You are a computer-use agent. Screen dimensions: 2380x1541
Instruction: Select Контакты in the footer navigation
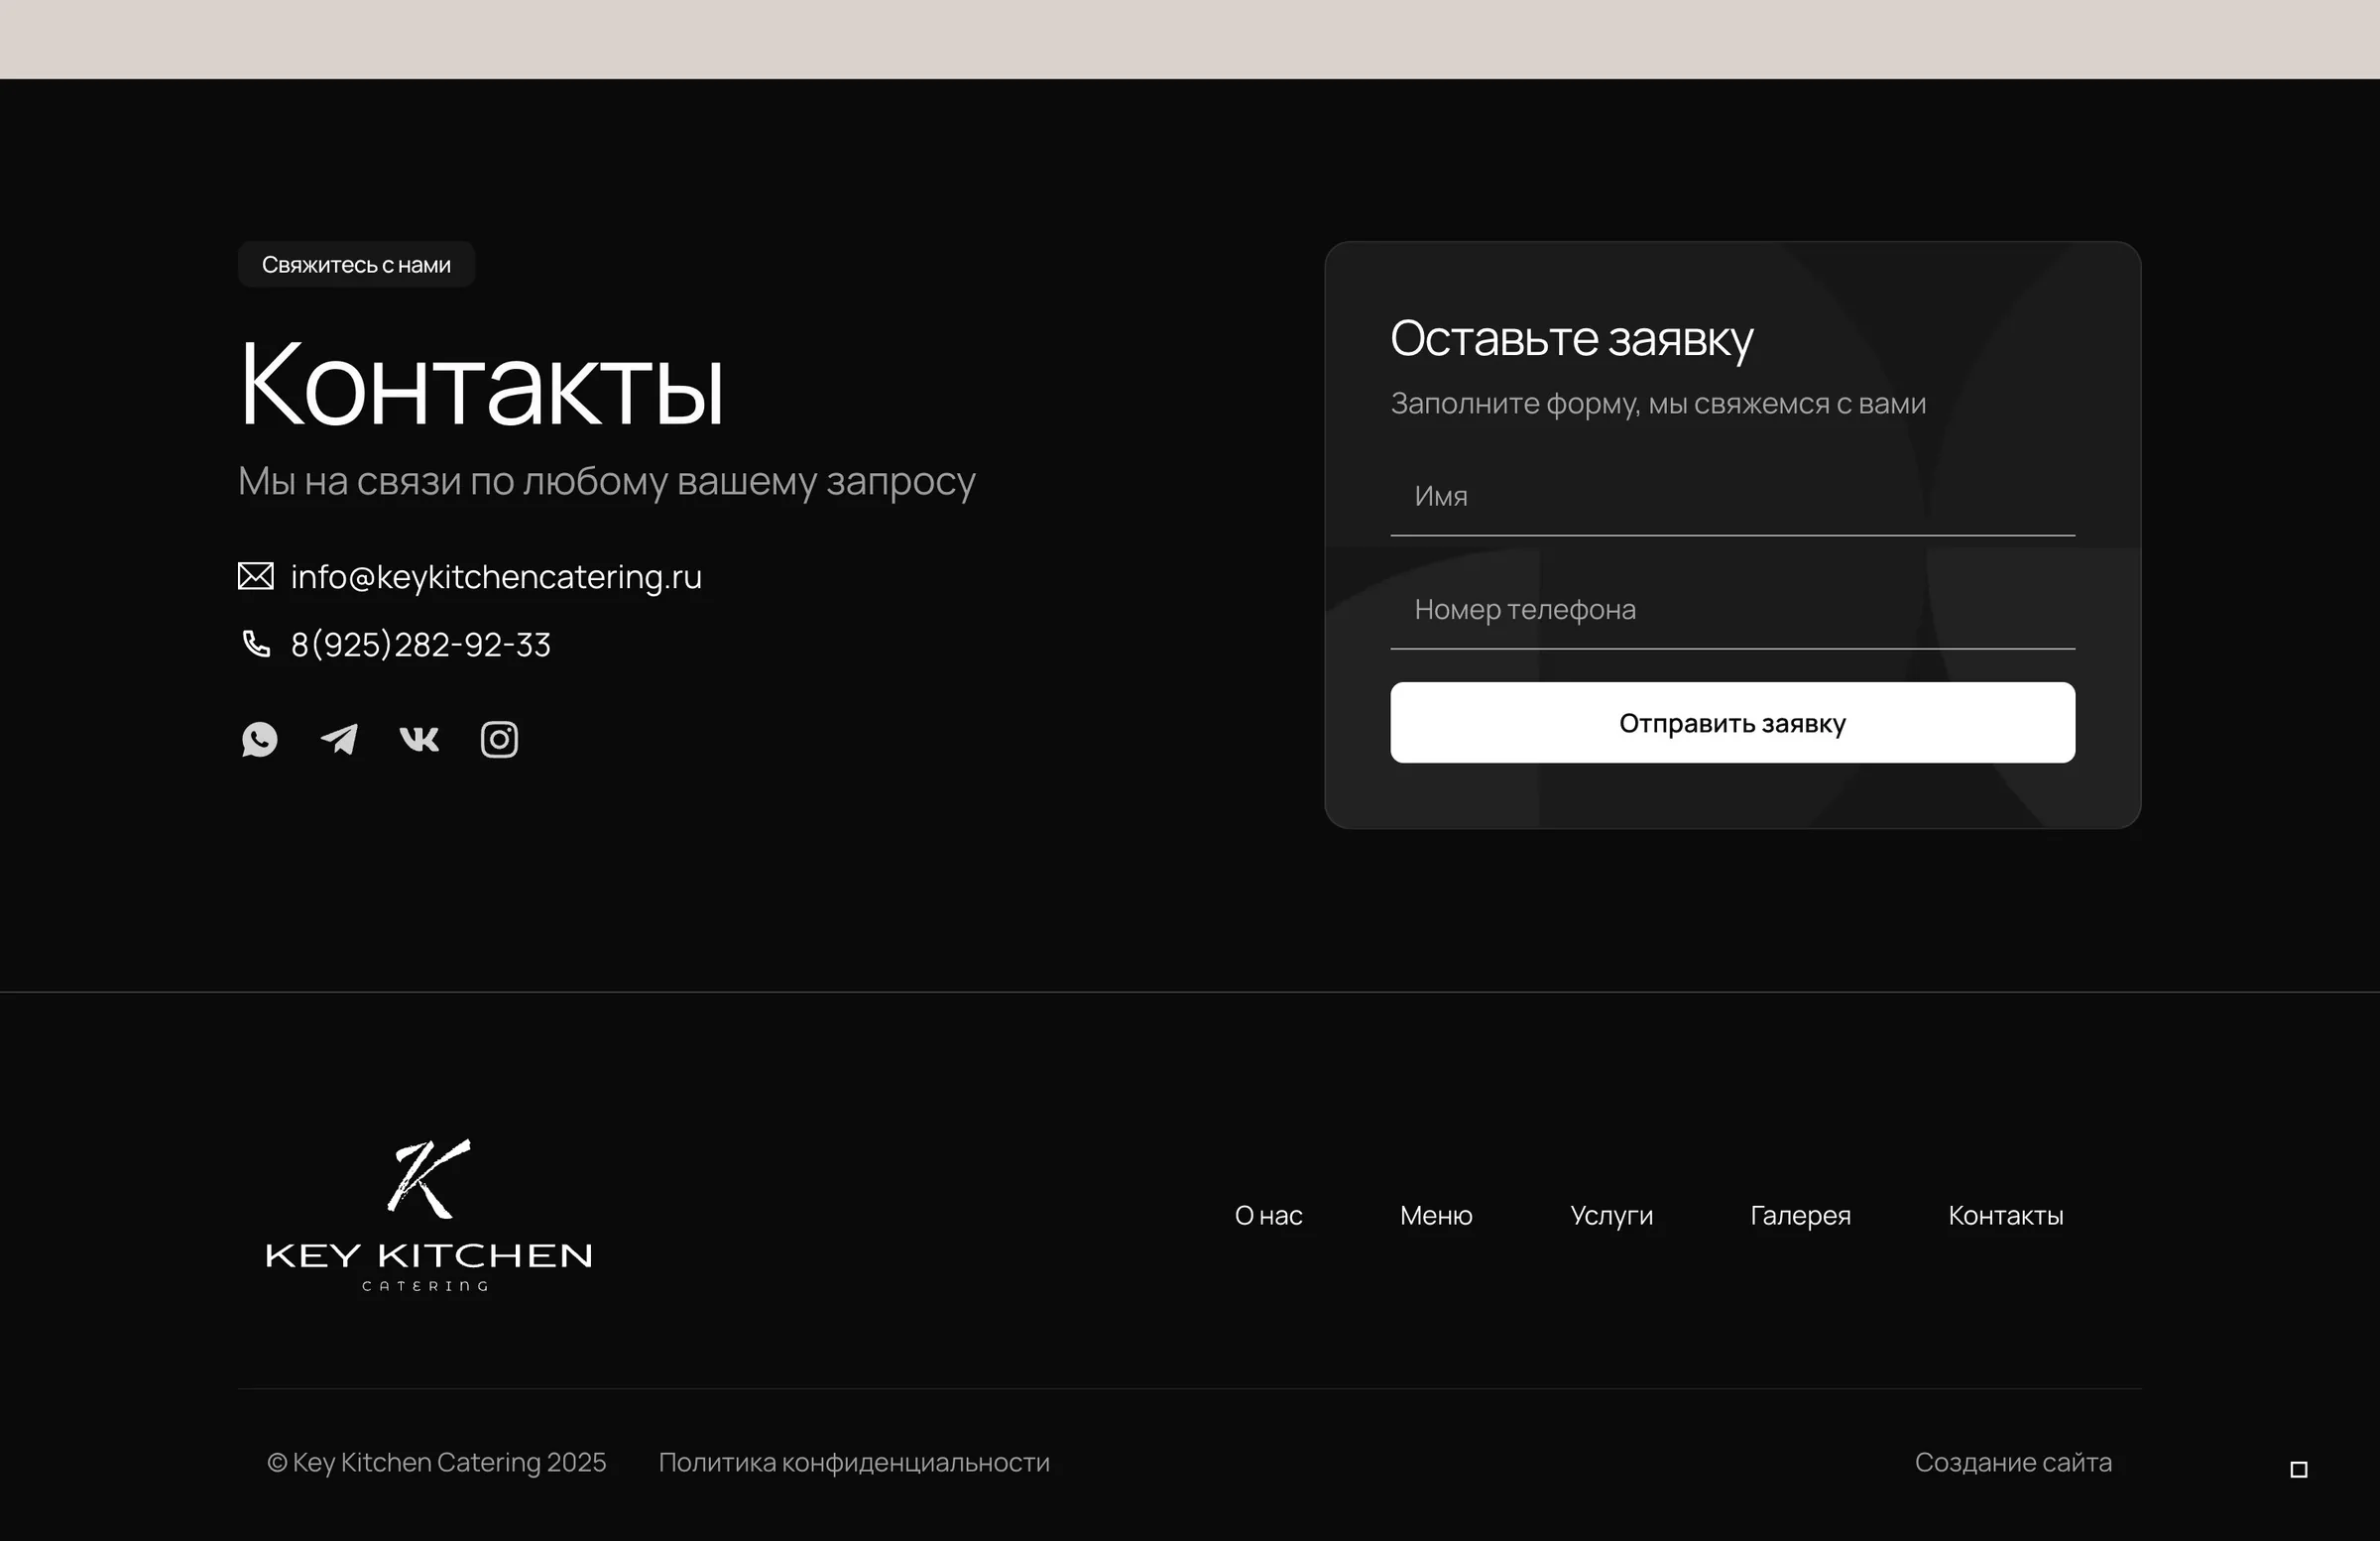click(2005, 1215)
